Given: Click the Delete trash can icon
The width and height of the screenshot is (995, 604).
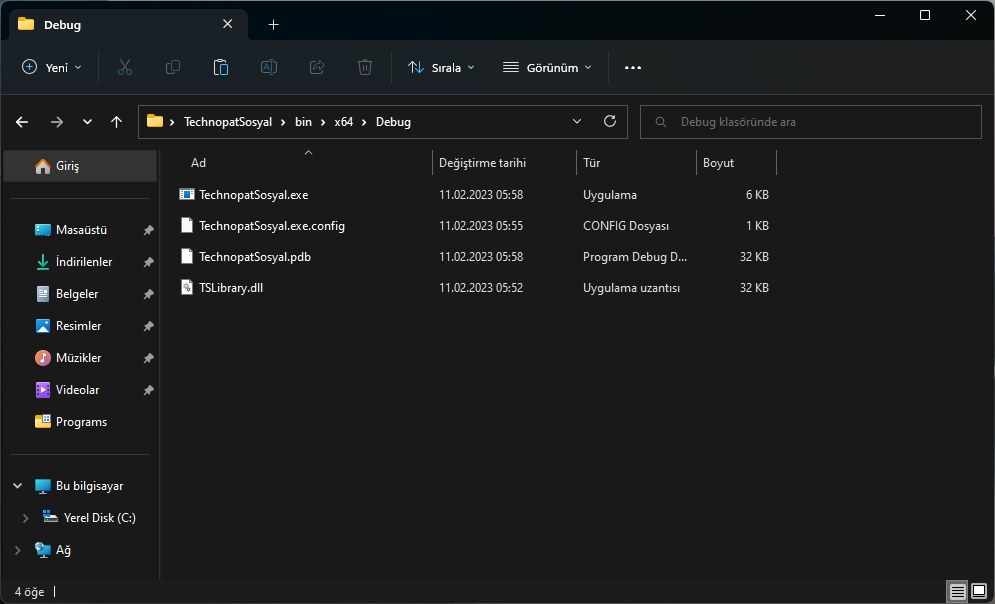Looking at the screenshot, I should tap(365, 67).
